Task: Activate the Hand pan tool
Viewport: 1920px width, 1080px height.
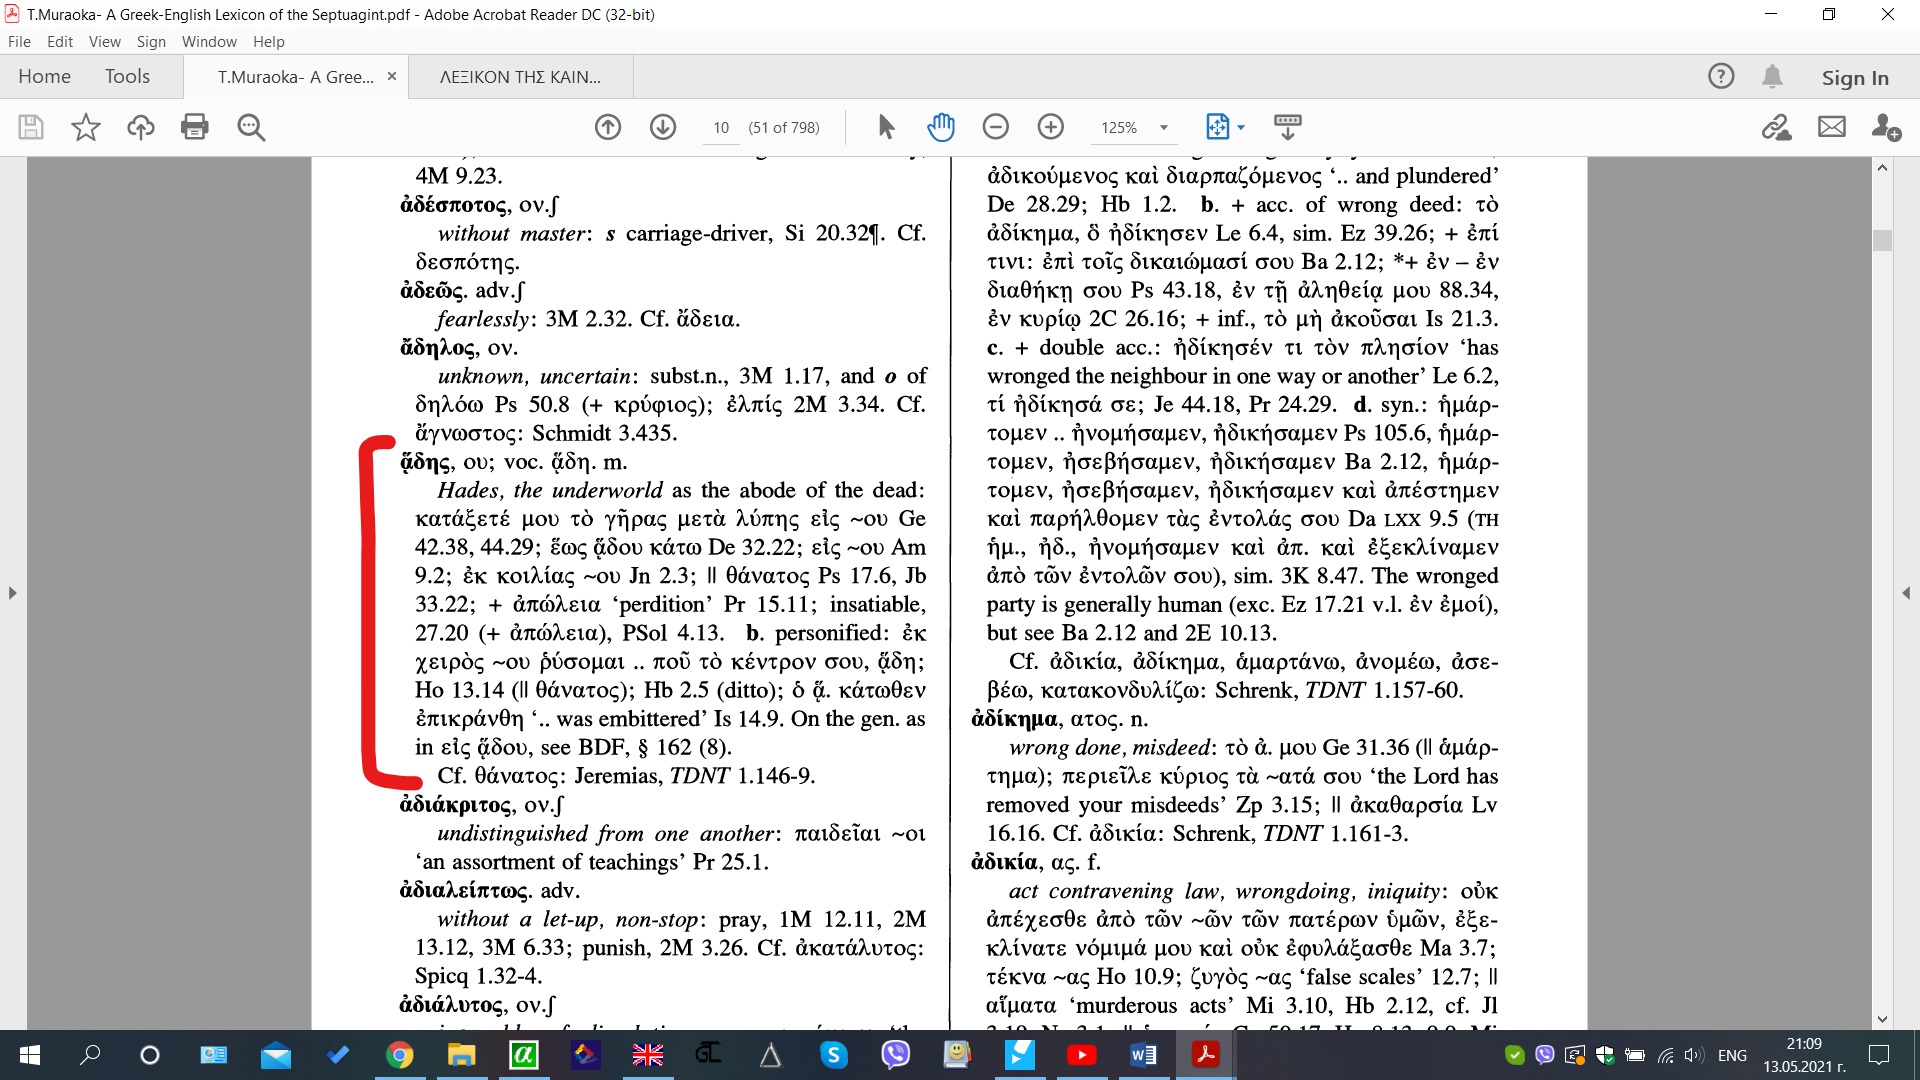Action: 941,127
